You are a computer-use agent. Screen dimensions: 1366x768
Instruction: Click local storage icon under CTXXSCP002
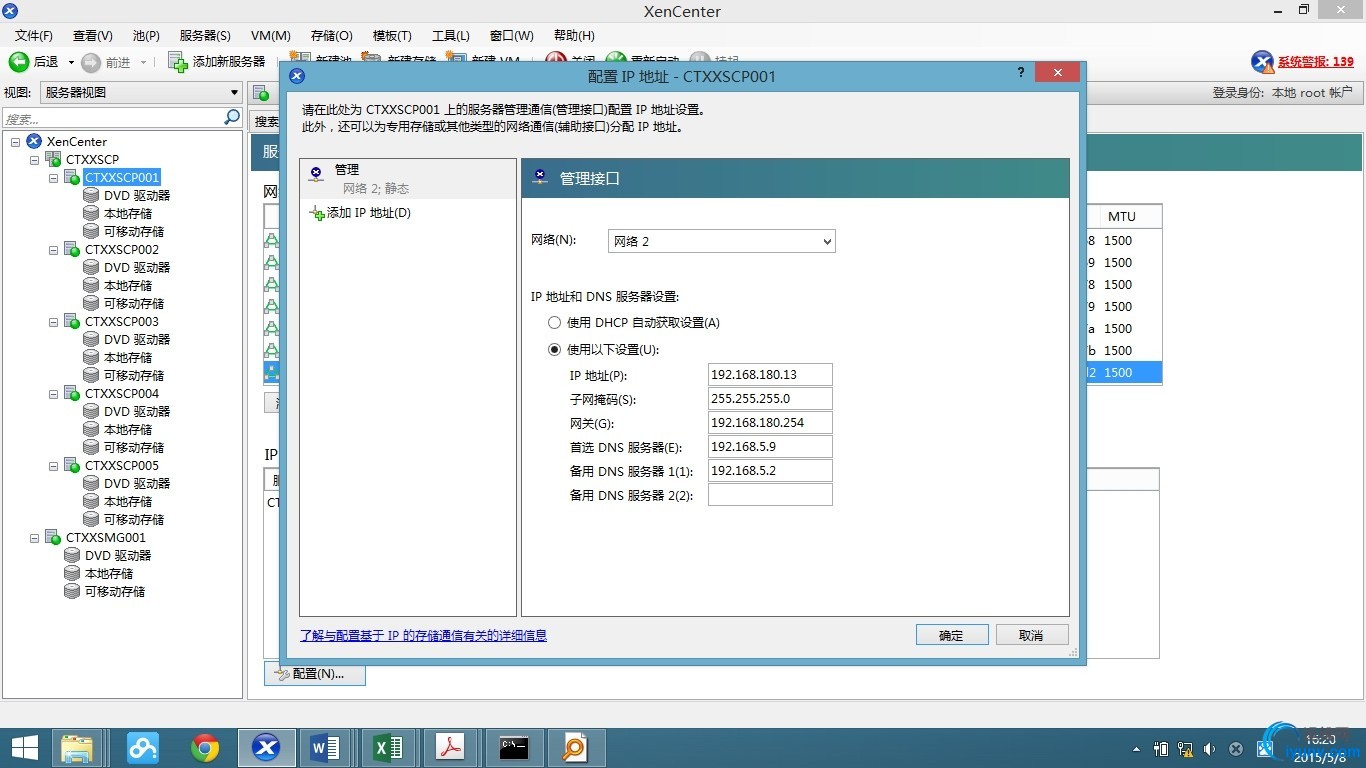coord(91,286)
